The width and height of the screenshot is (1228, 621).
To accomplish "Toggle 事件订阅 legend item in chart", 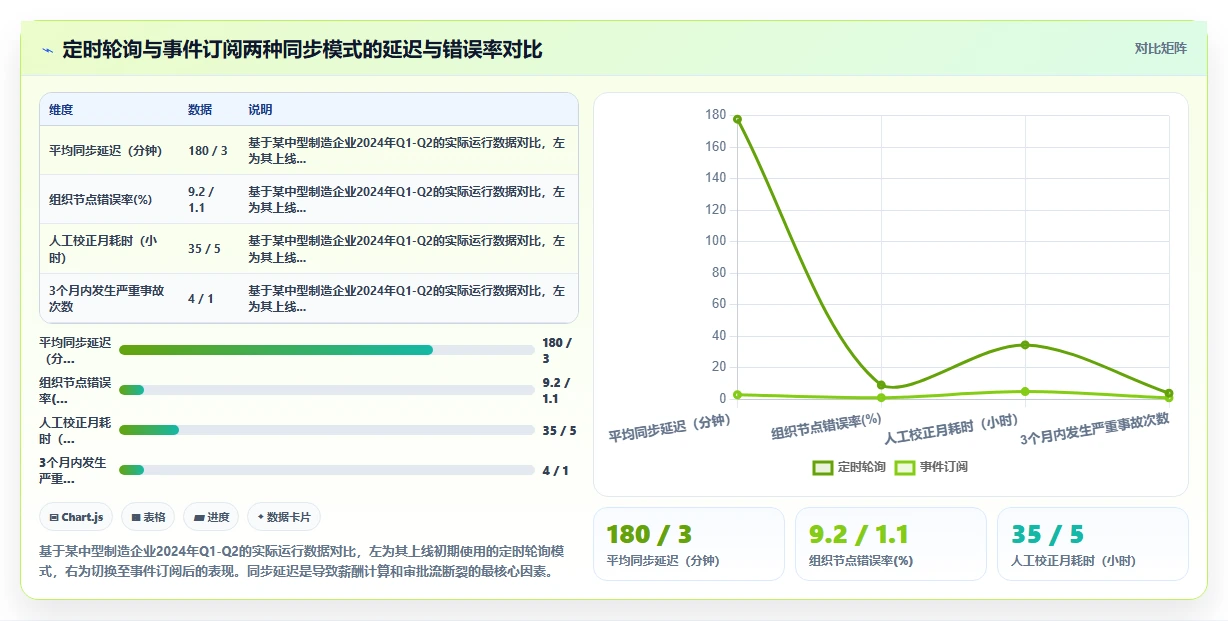I will click(x=931, y=467).
